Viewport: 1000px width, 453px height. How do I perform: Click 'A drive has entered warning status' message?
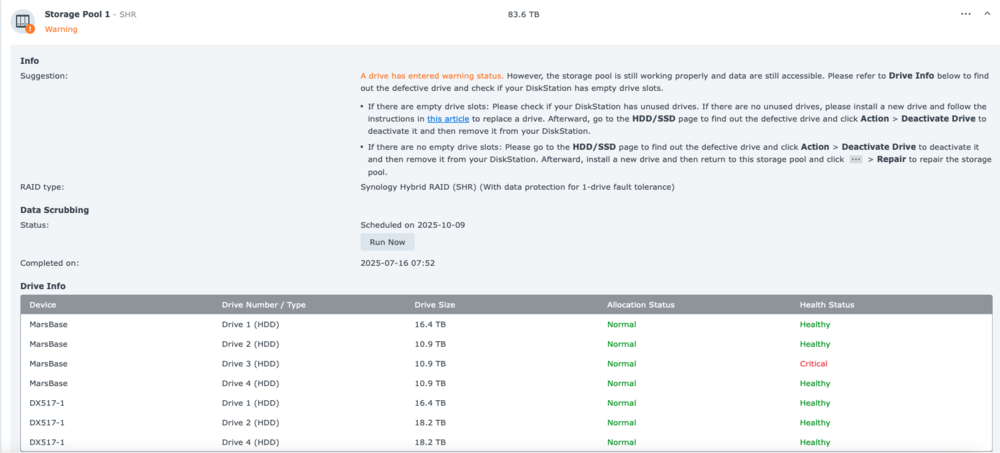[x=432, y=75]
